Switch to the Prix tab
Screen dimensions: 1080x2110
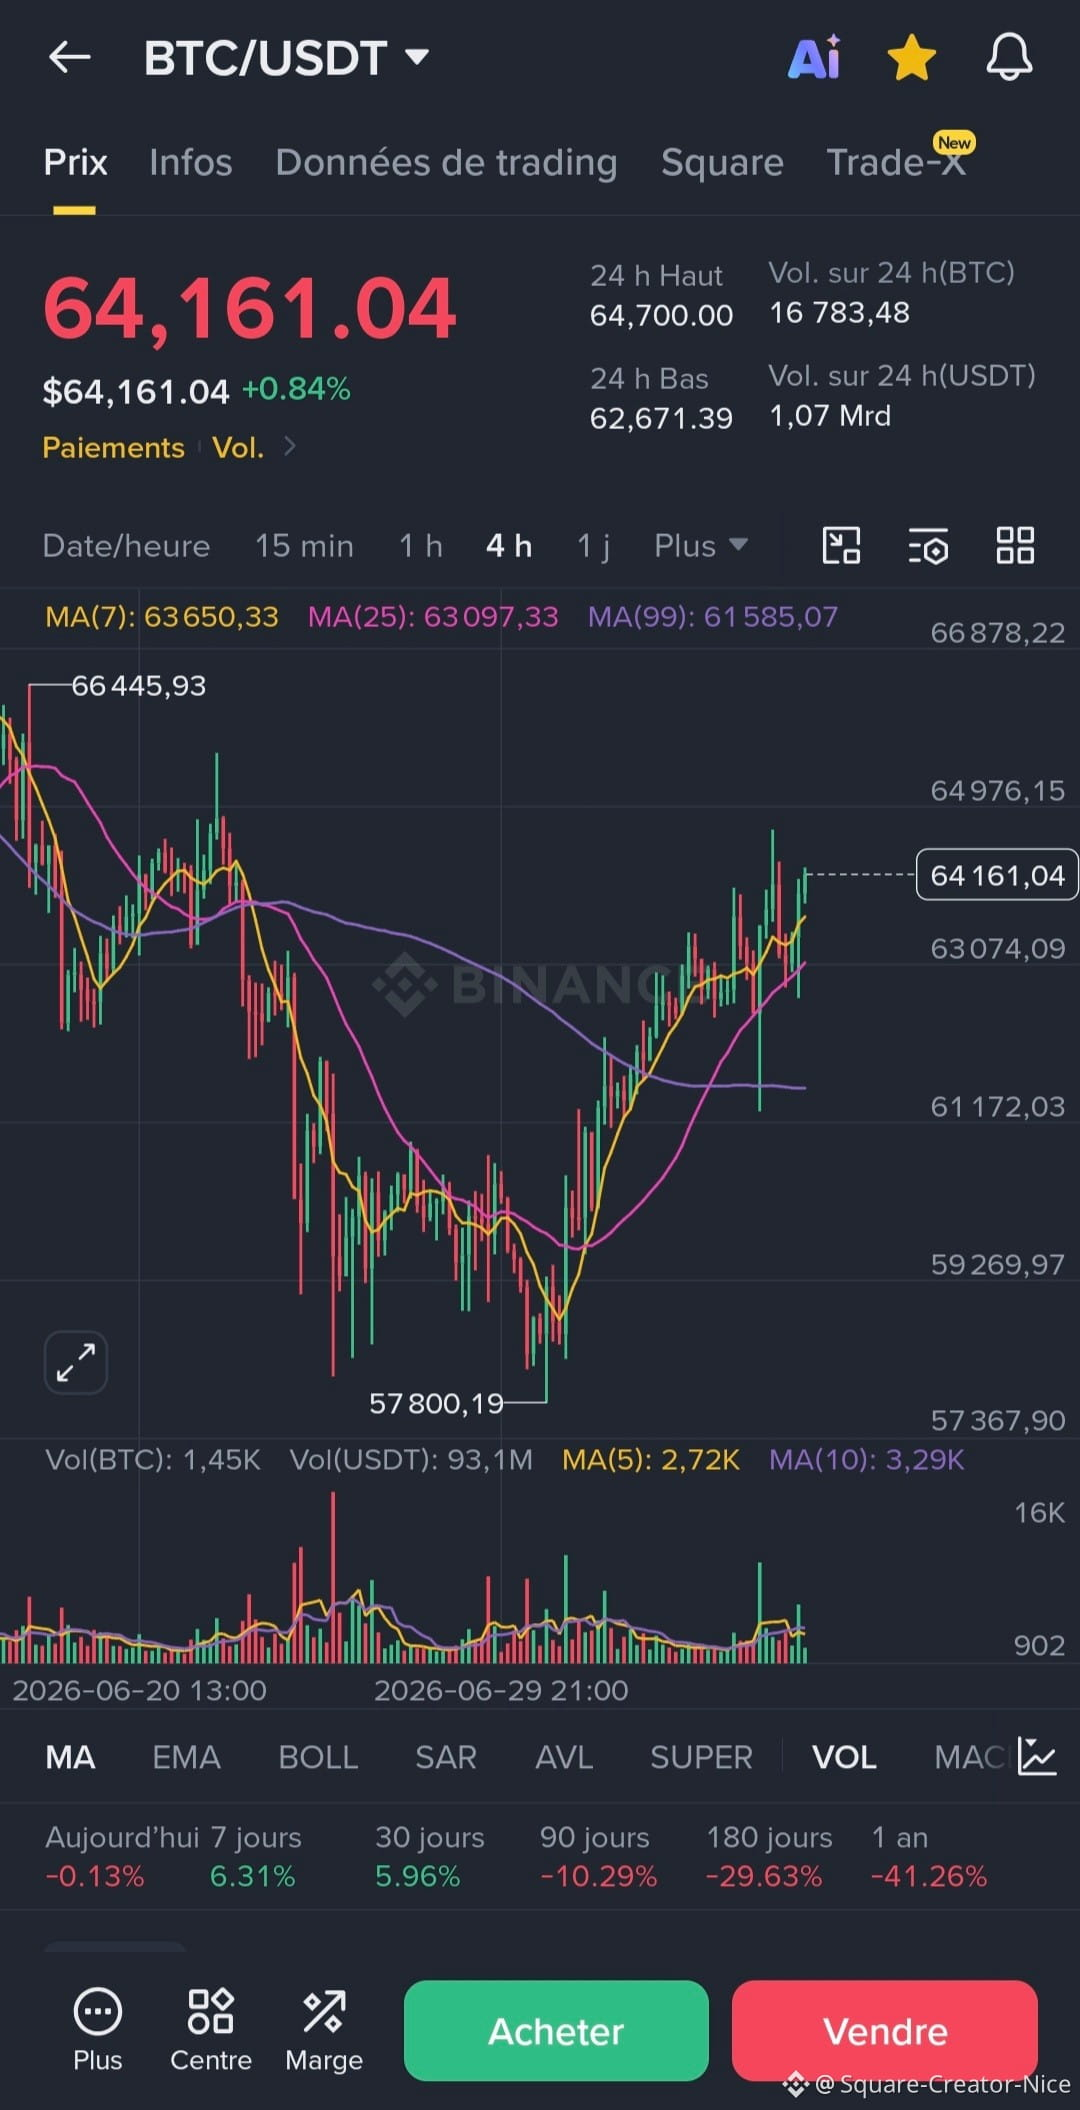pos(75,162)
